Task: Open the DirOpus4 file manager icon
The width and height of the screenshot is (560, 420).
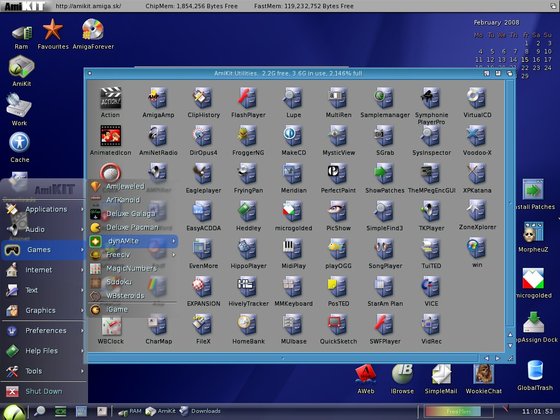Action: tap(203, 140)
